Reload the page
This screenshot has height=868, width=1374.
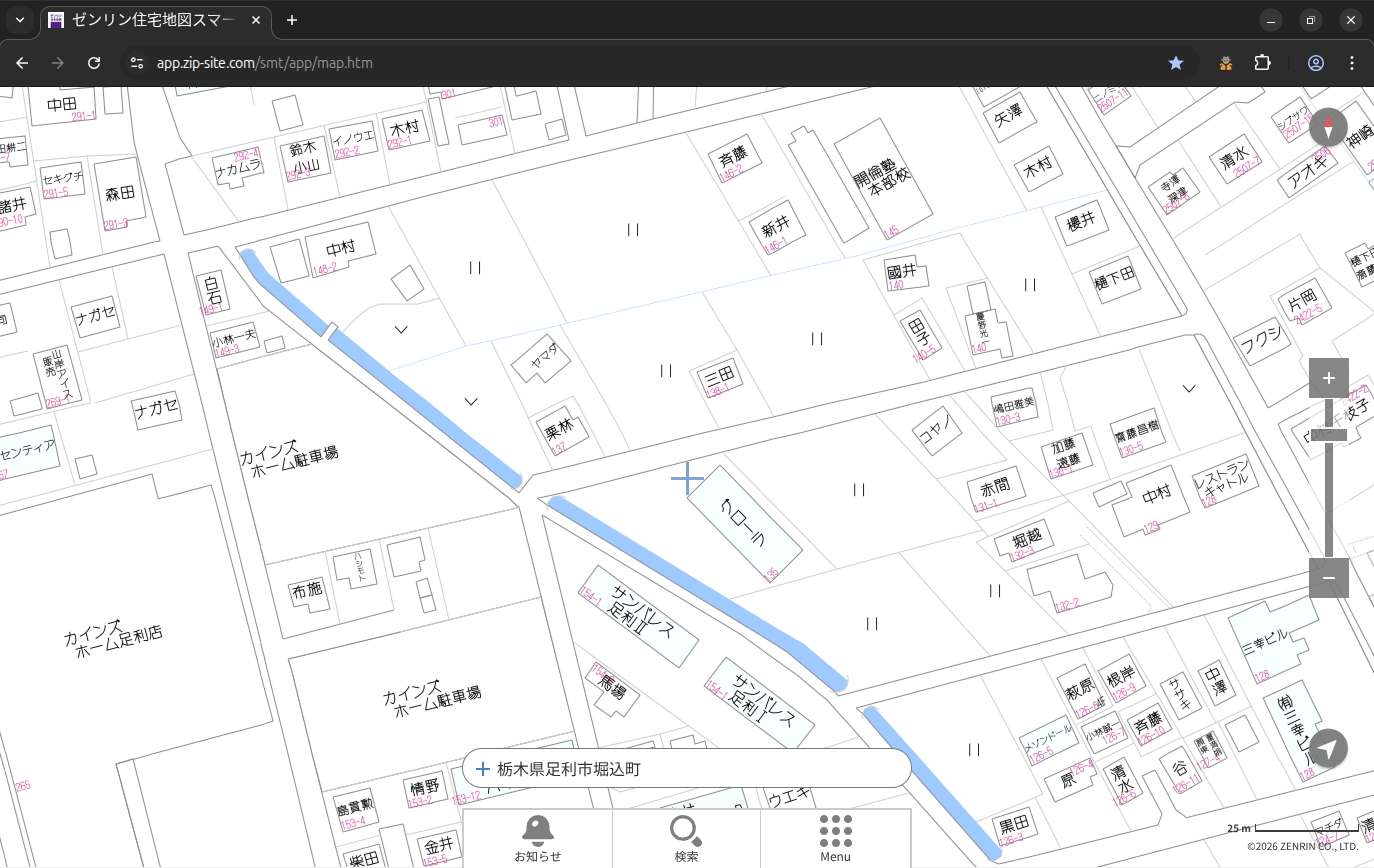(94, 63)
